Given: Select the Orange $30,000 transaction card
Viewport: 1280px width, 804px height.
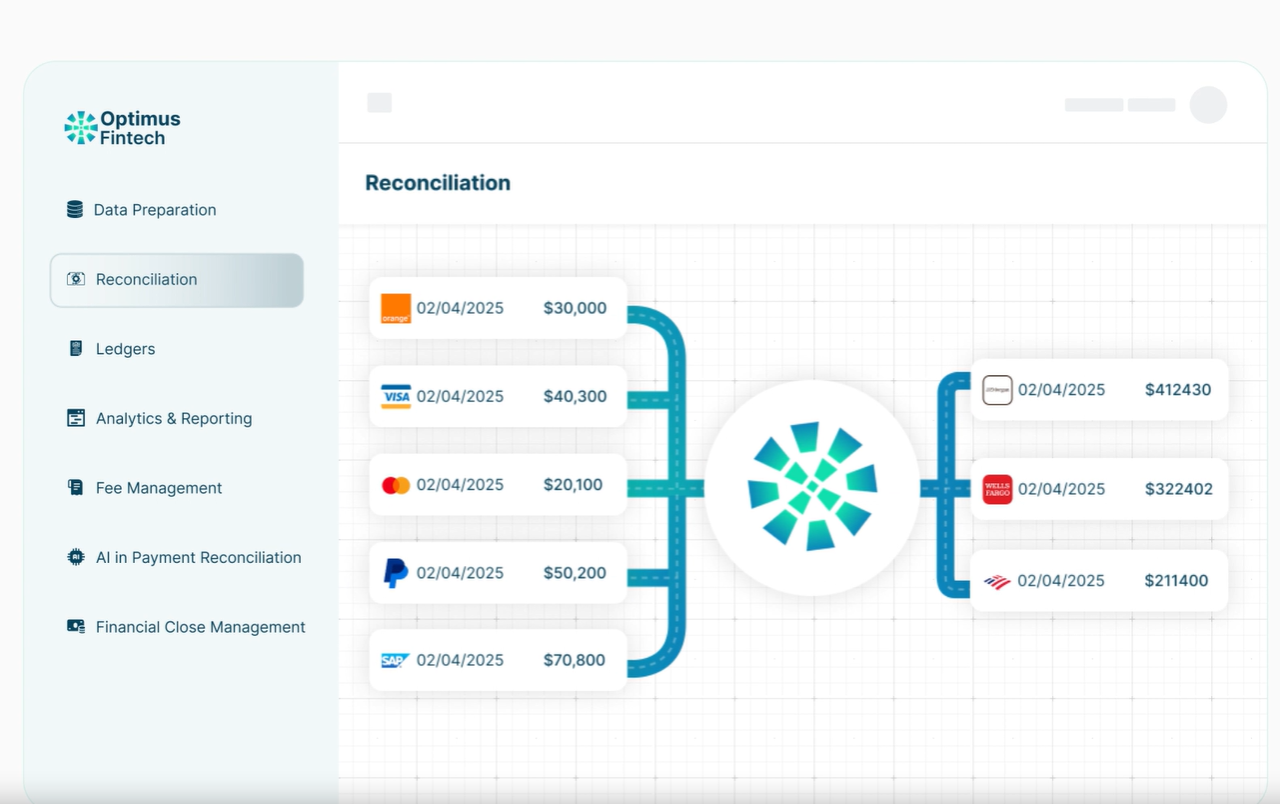Looking at the screenshot, I should point(497,308).
